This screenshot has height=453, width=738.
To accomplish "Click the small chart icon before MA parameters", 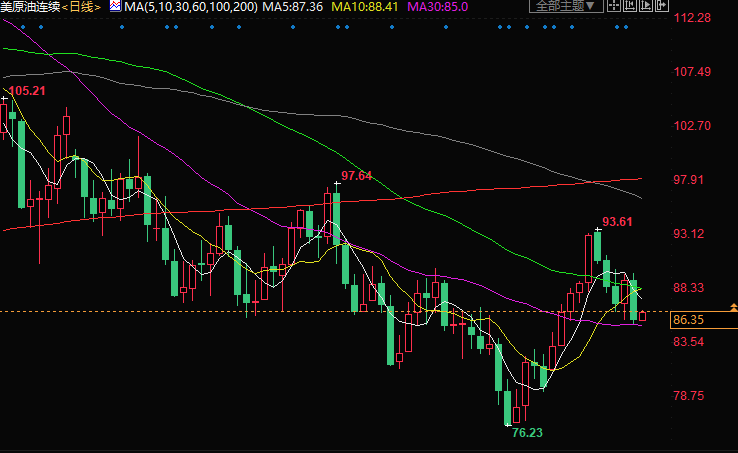I will pyautogui.click(x=115, y=7).
